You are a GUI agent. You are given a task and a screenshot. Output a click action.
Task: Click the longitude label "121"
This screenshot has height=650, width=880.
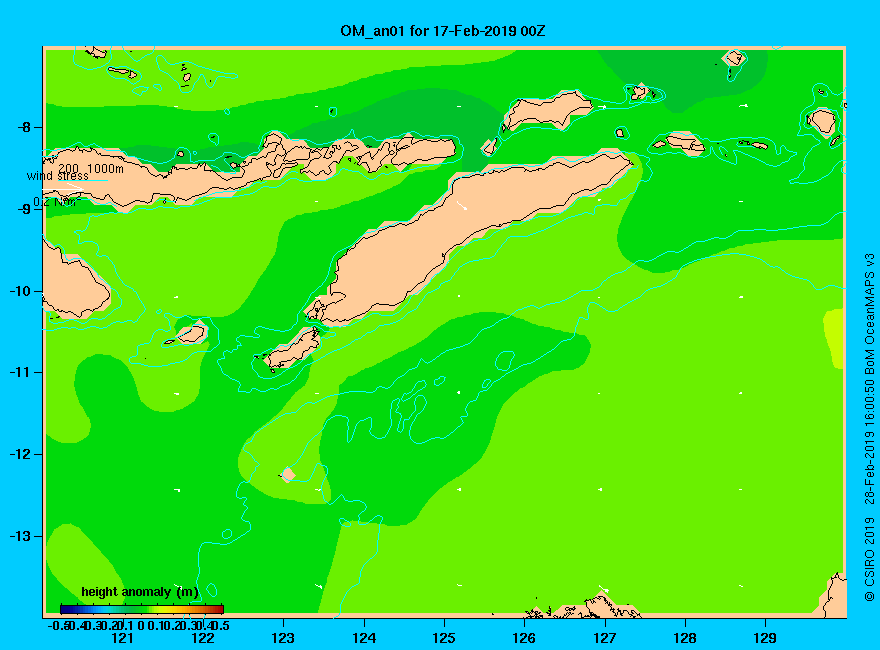122,638
